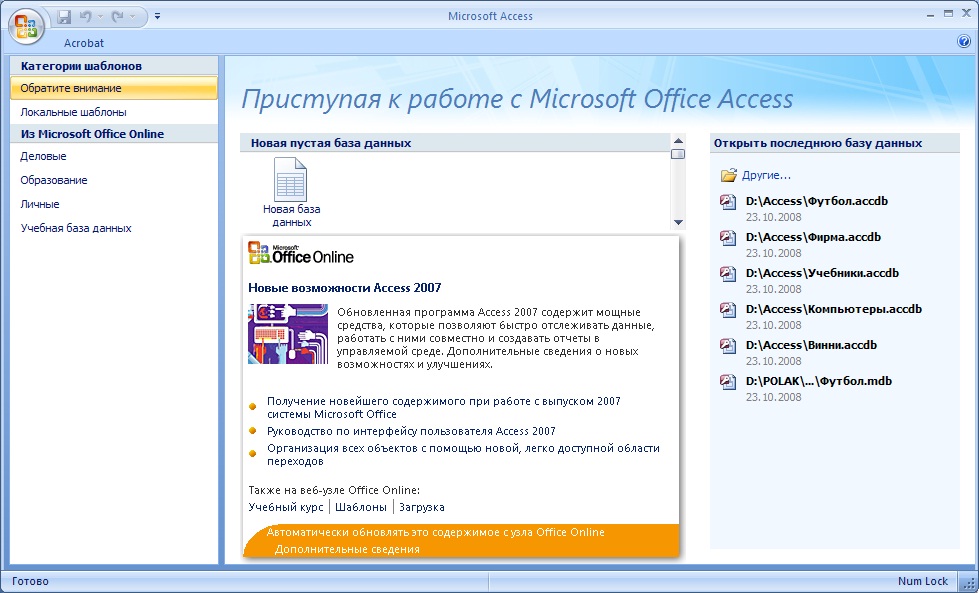
Task: Click the Учебный курс link
Action: point(286,507)
